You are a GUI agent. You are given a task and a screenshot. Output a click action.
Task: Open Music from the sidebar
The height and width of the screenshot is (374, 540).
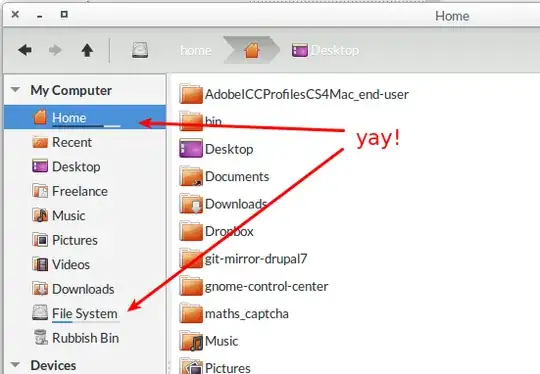point(69,216)
